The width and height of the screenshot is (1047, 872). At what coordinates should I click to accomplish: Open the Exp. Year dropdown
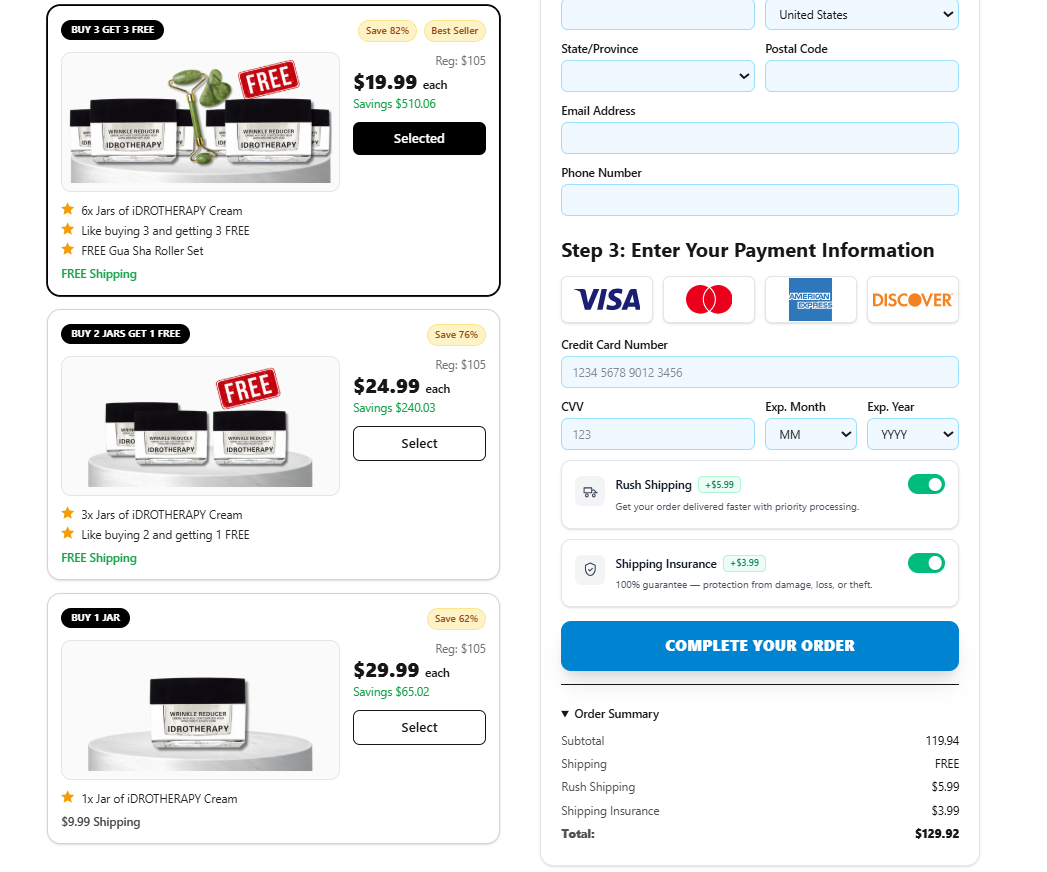click(912, 434)
